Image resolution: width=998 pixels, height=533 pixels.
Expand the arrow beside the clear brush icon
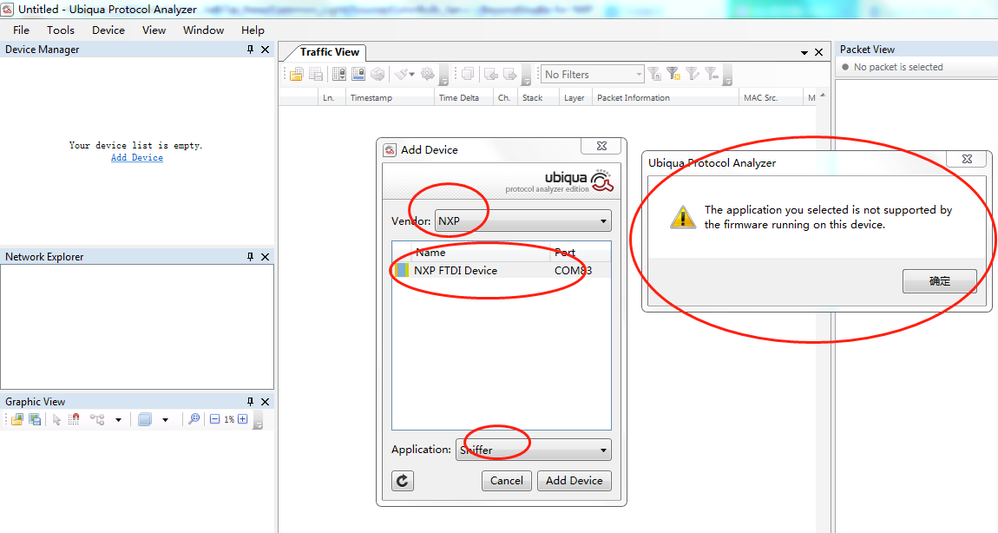(412, 75)
